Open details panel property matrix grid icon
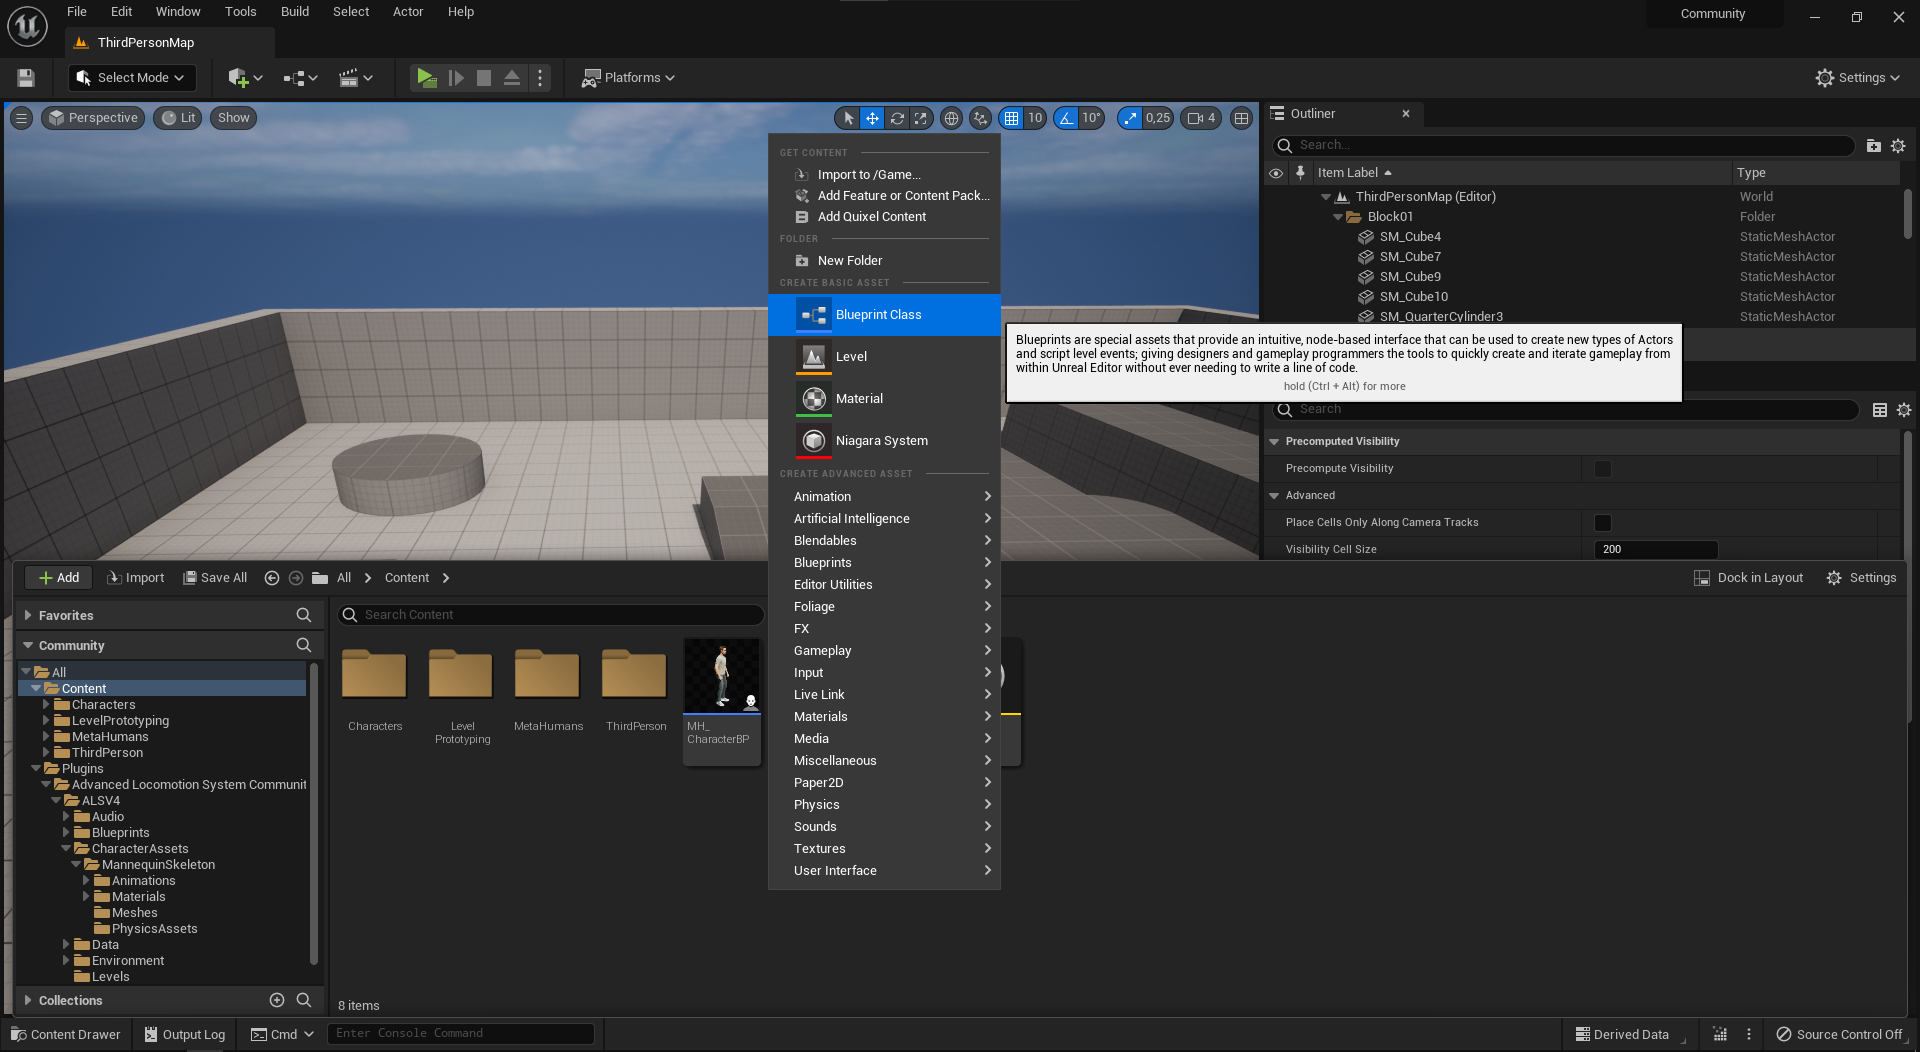 coord(1880,410)
